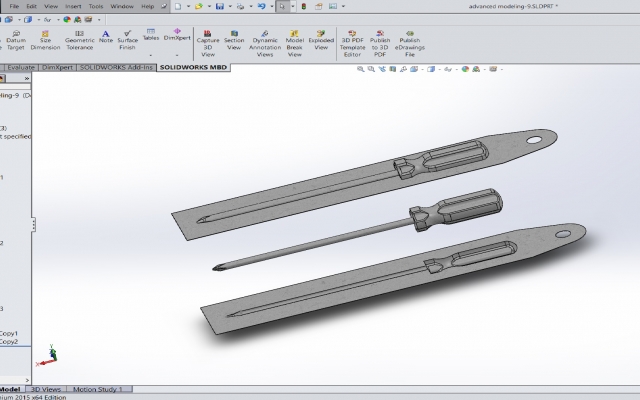This screenshot has height=400, width=640.
Task: Open the Edit menu
Action: click(31, 6)
